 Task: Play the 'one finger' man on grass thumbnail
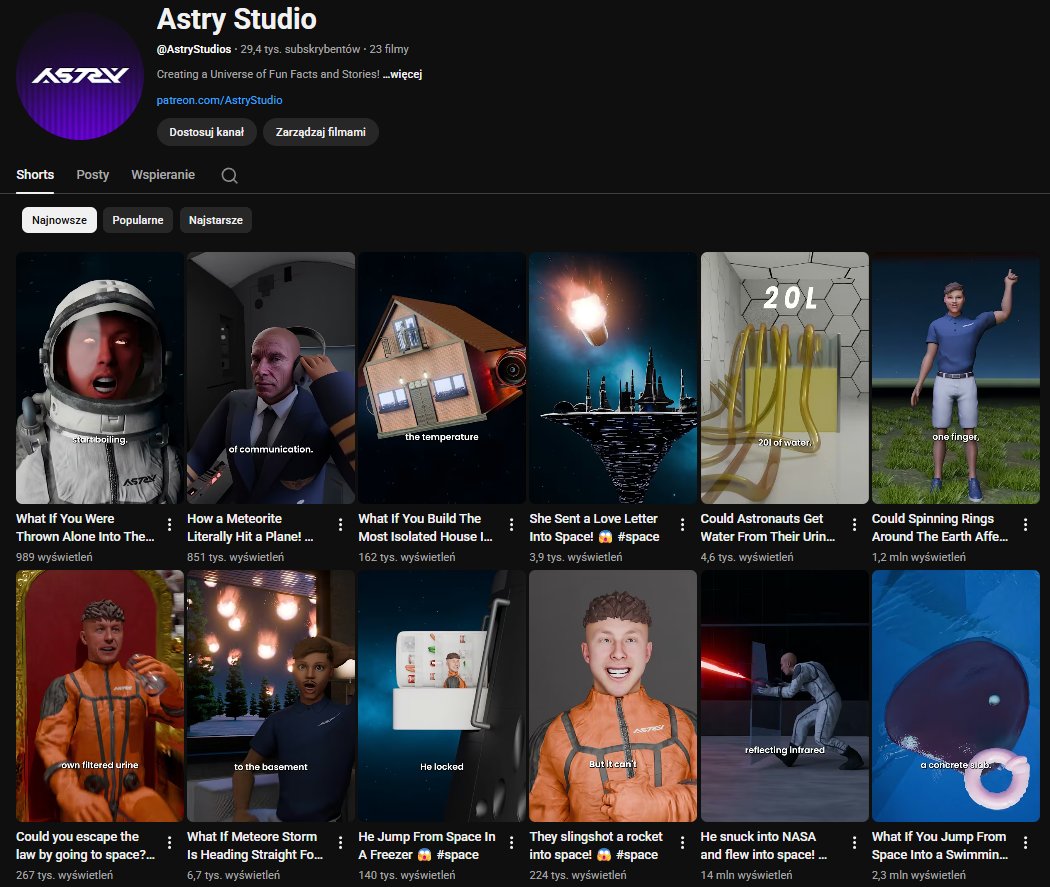coord(956,378)
